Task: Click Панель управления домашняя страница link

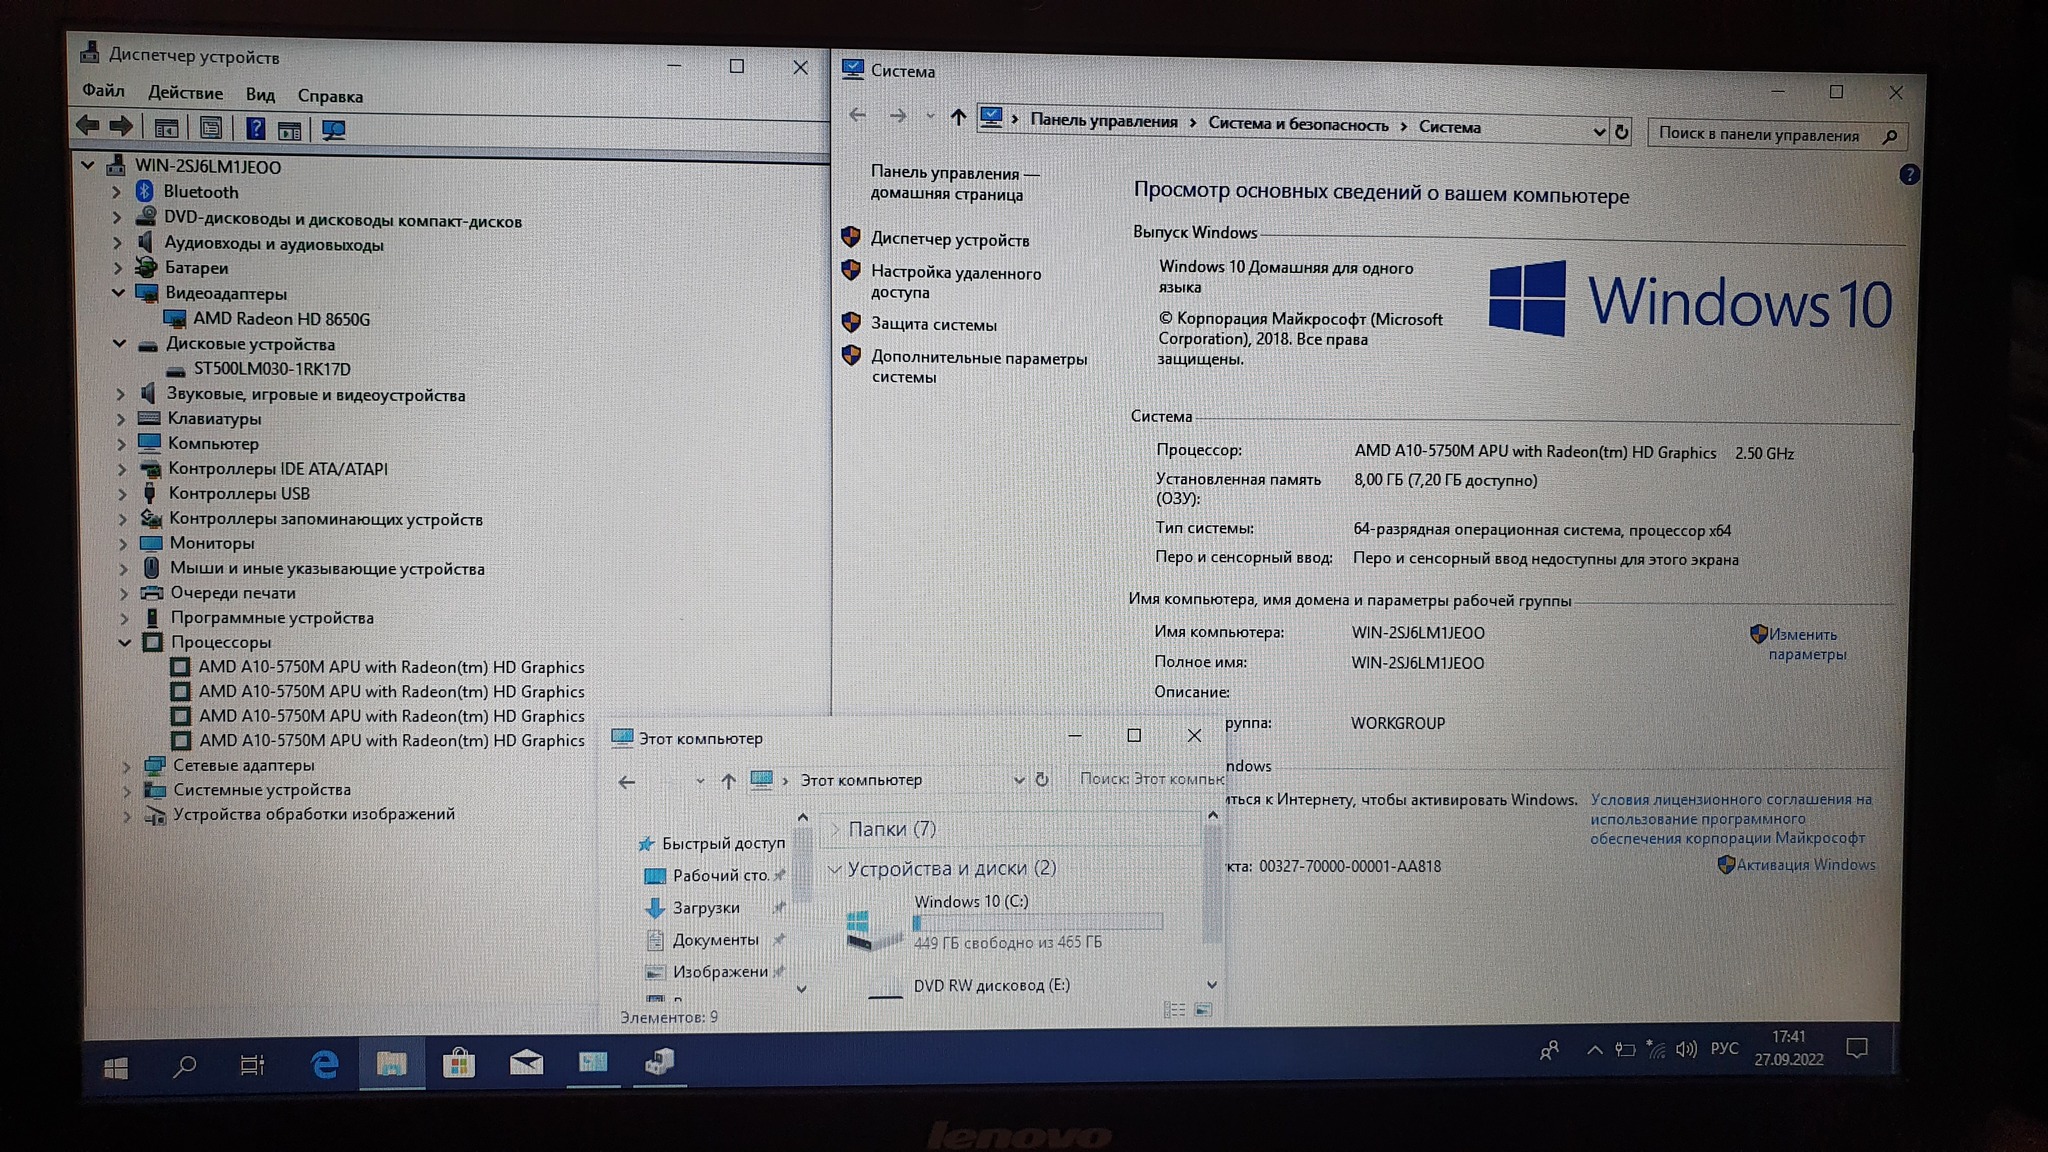Action: pyautogui.click(x=955, y=183)
